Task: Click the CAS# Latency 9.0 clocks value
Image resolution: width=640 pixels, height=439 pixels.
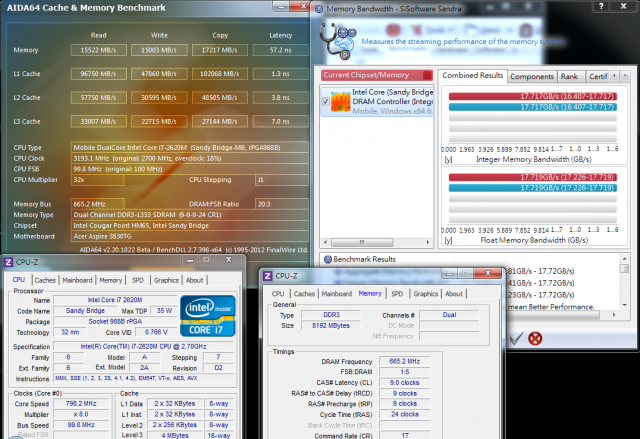Action: 404,383
